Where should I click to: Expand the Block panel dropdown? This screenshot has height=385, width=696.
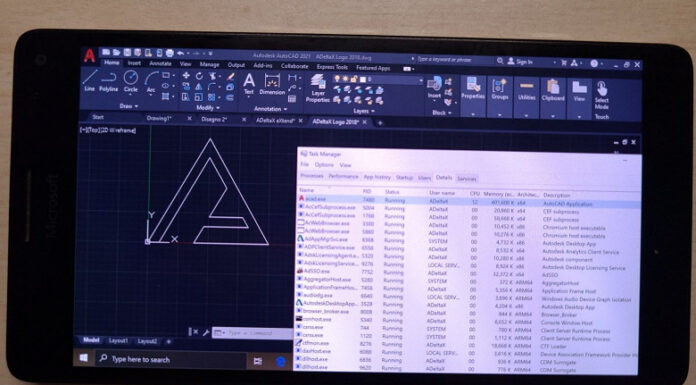[442, 113]
